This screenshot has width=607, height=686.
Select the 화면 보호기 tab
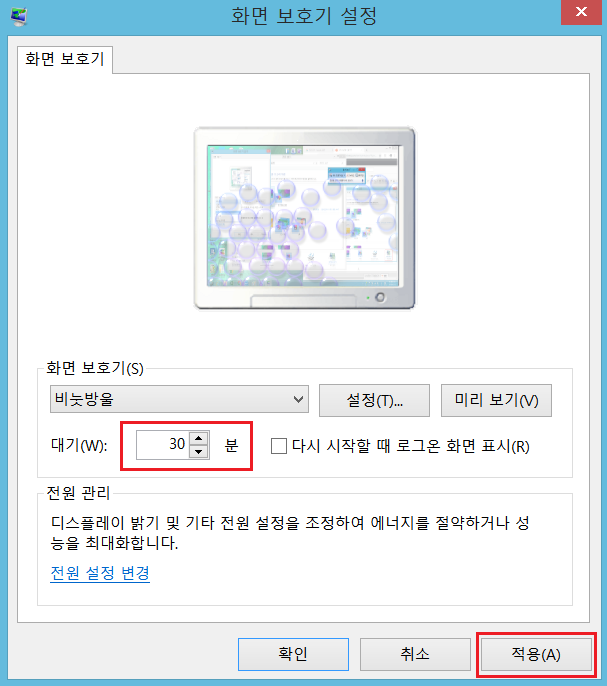[x=65, y=60]
